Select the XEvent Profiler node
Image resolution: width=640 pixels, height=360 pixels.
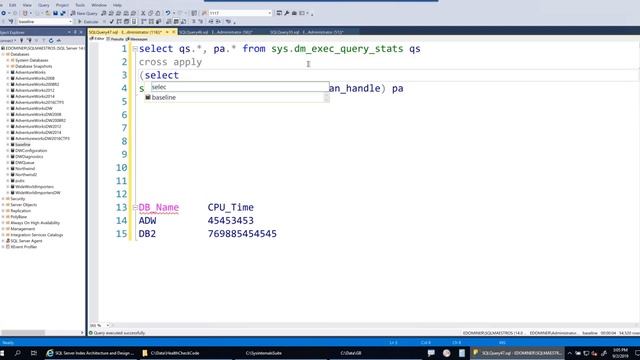coord(24,247)
